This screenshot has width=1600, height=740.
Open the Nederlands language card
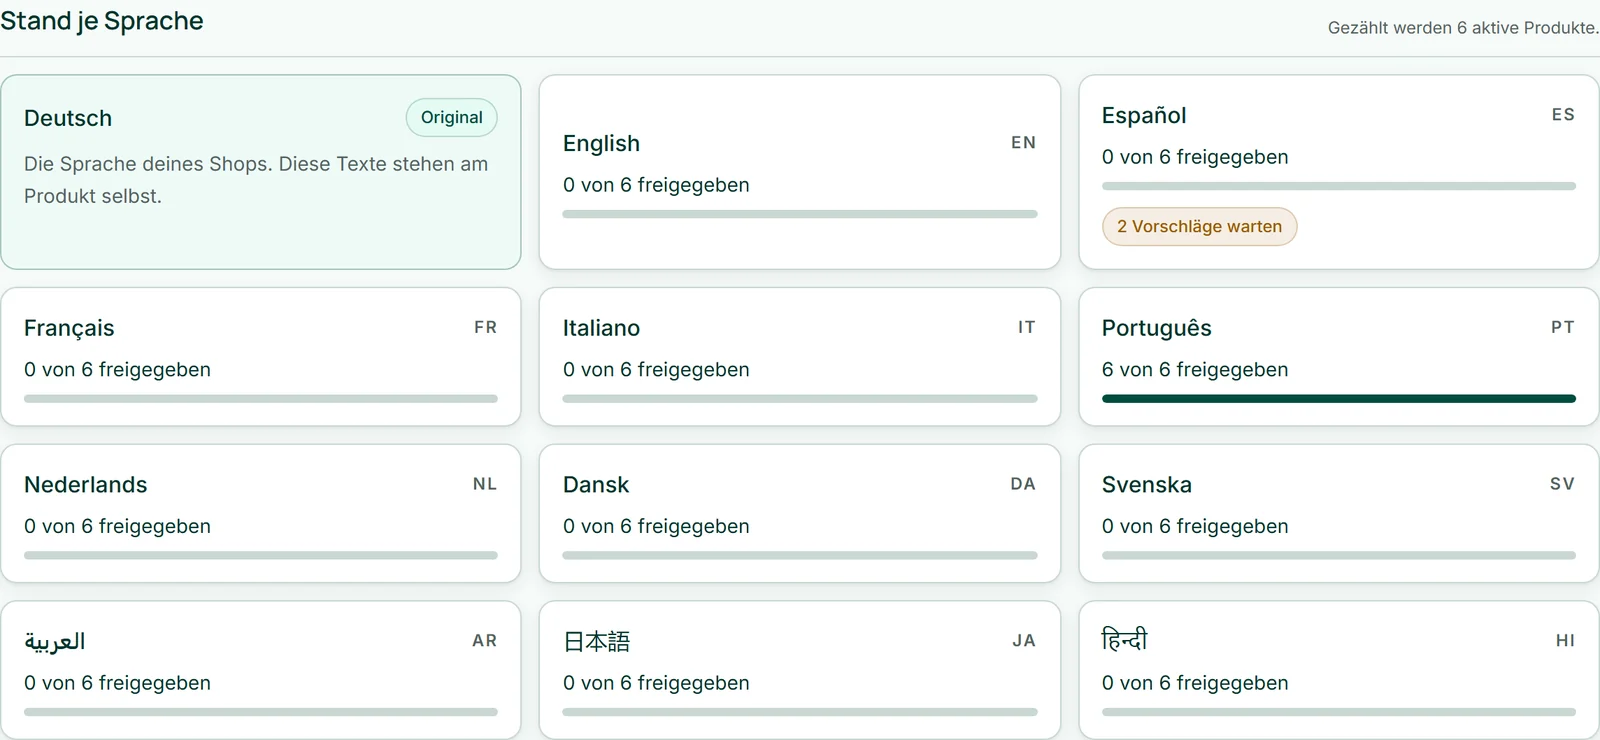(261, 513)
